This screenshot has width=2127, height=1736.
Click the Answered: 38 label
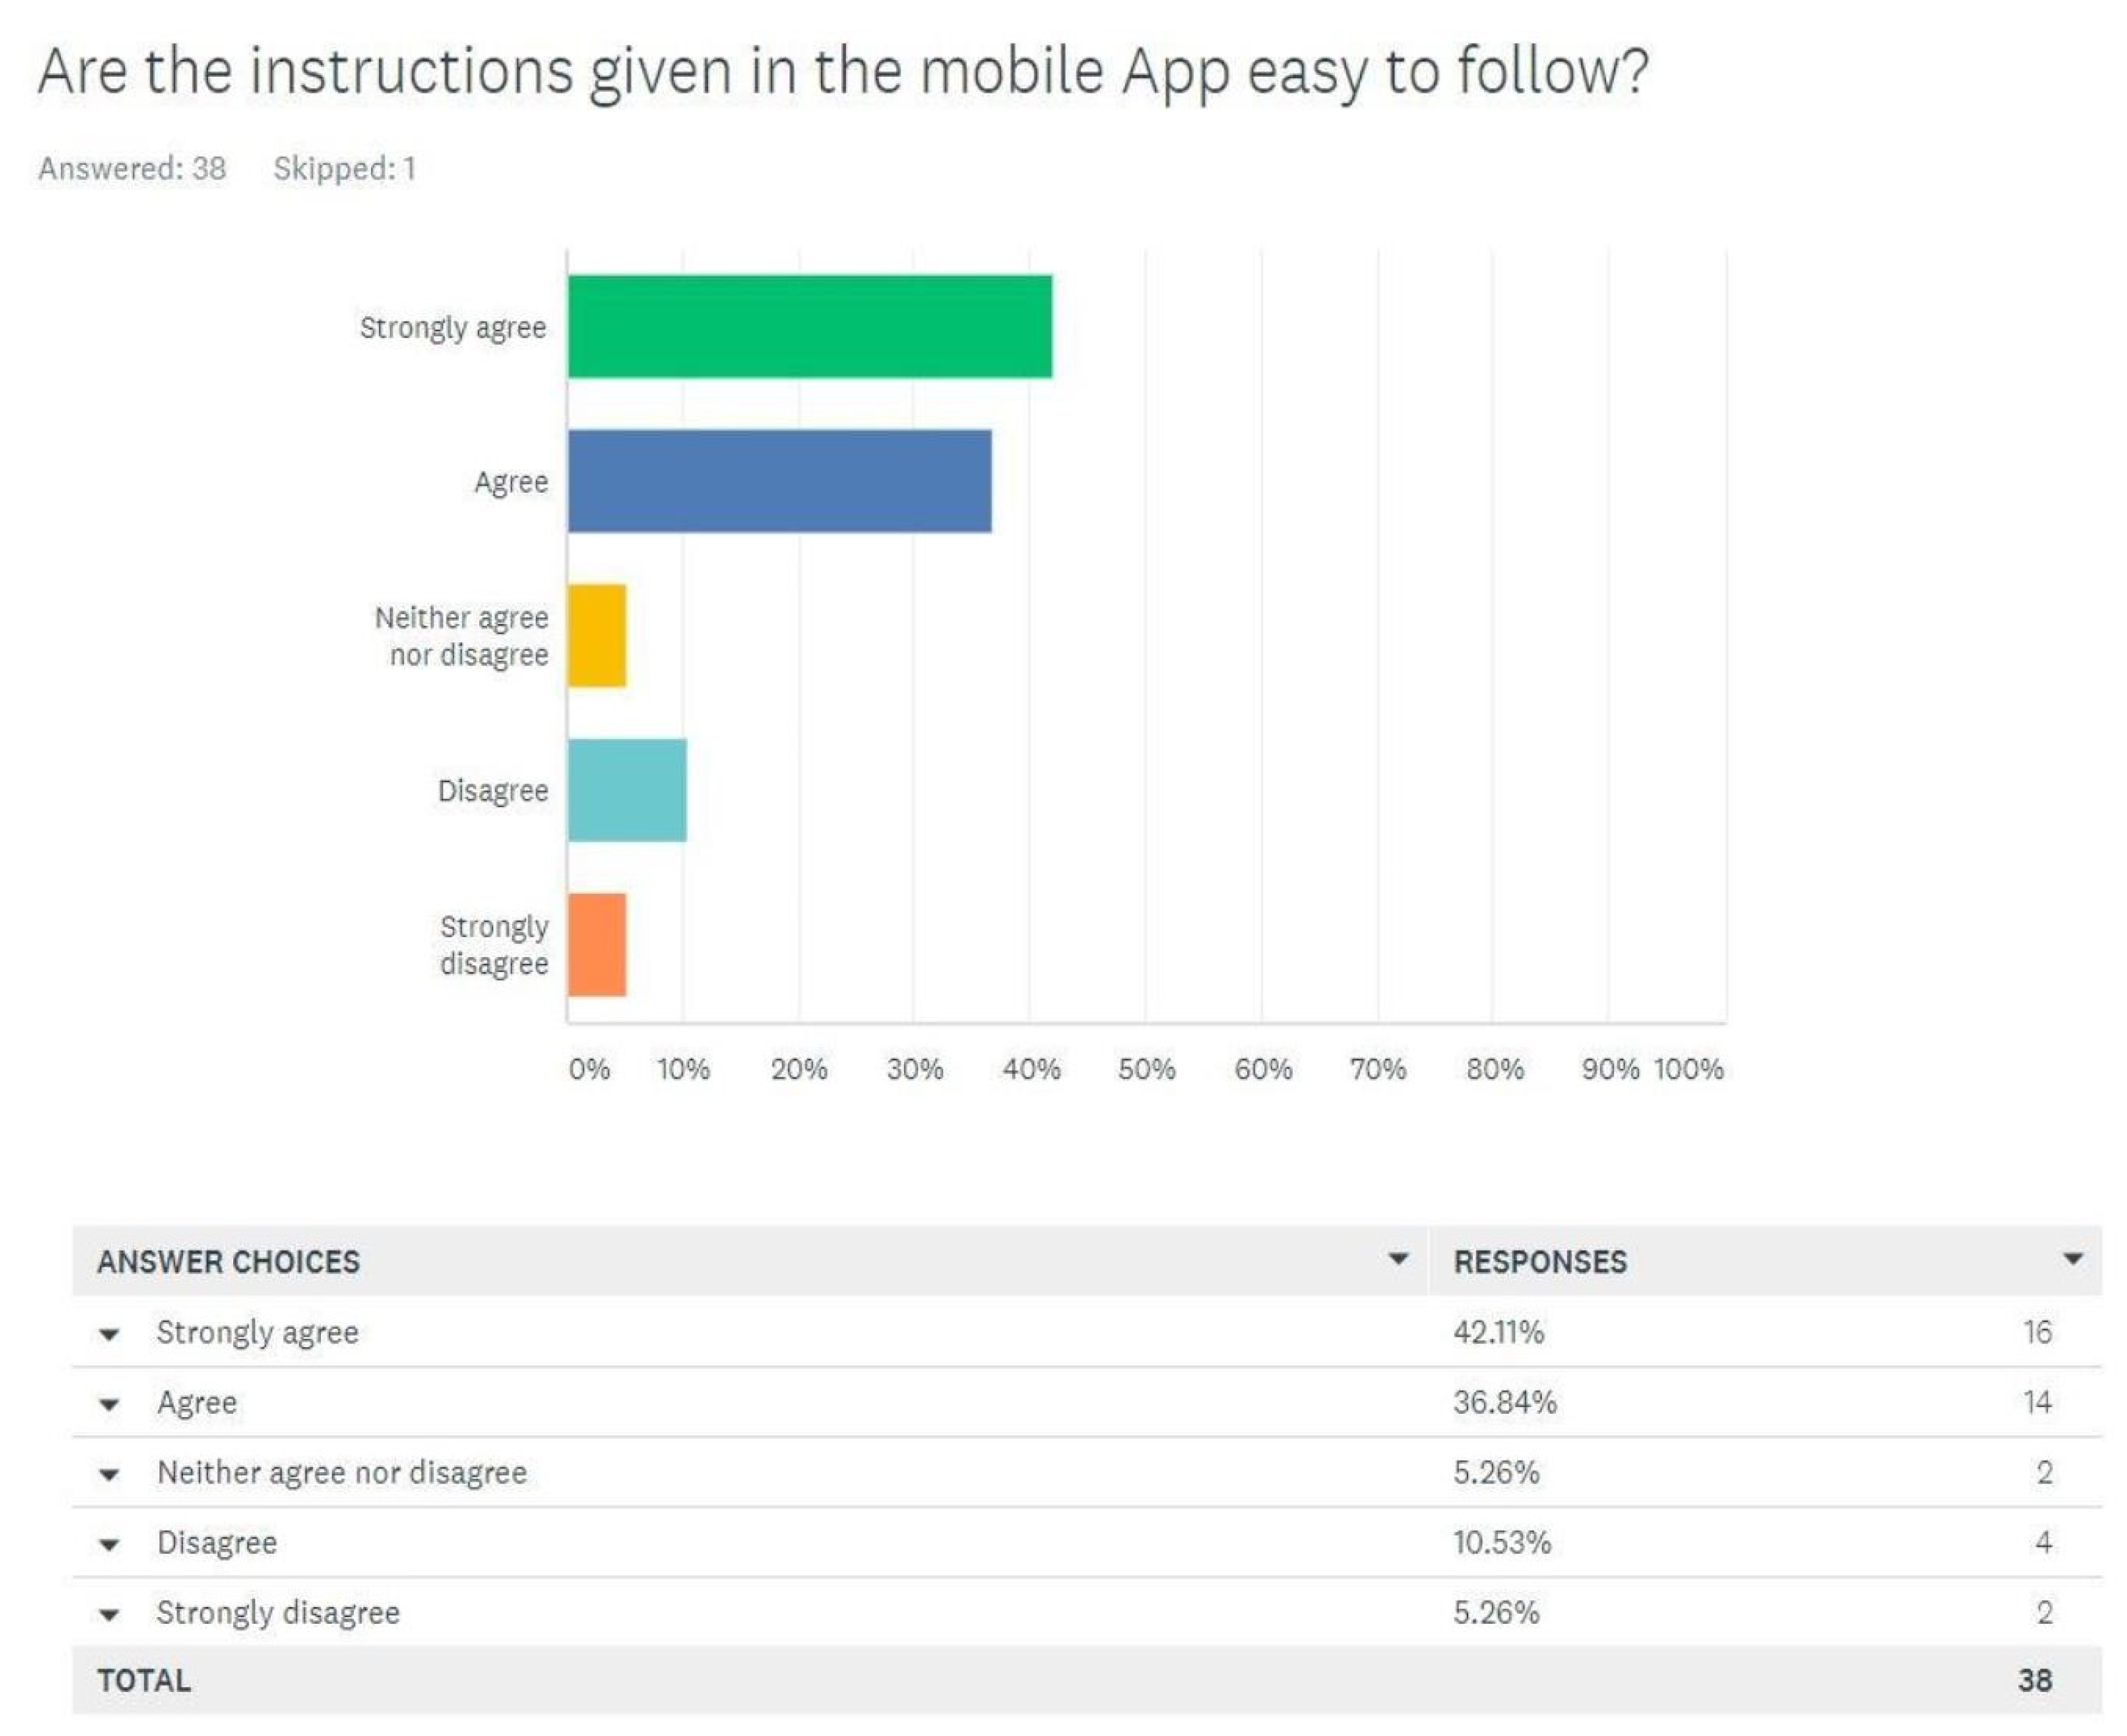pyautogui.click(x=132, y=168)
